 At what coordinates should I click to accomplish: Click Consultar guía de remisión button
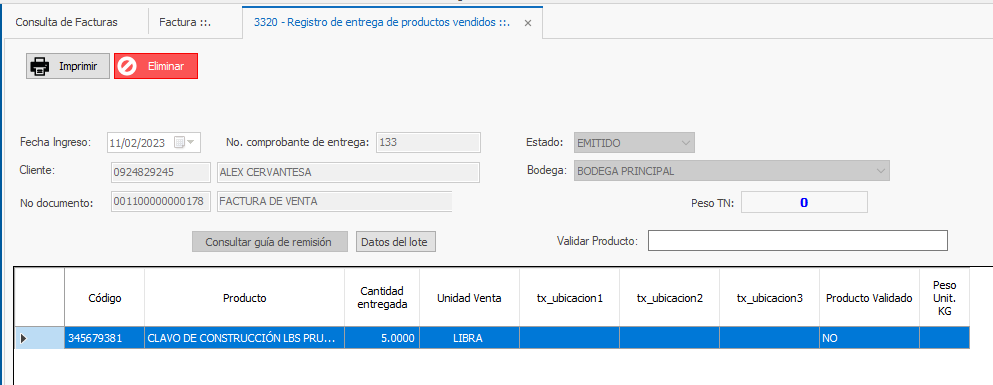pyautogui.click(x=270, y=242)
